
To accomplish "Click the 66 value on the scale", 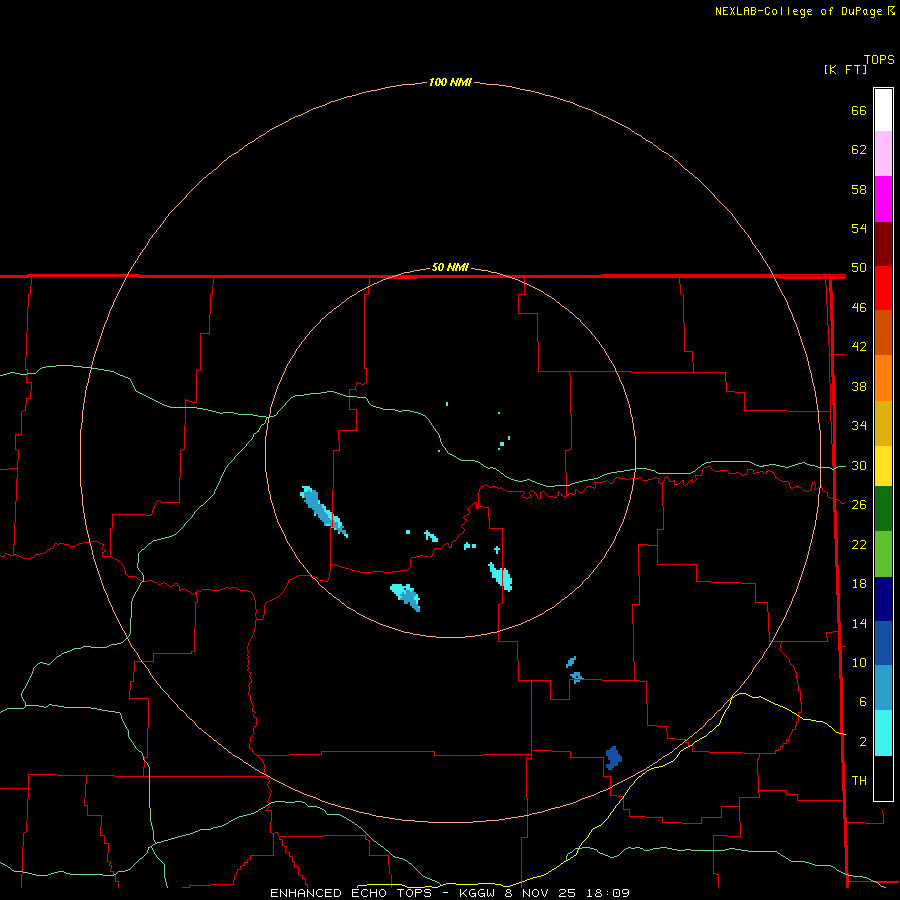I will tap(859, 110).
